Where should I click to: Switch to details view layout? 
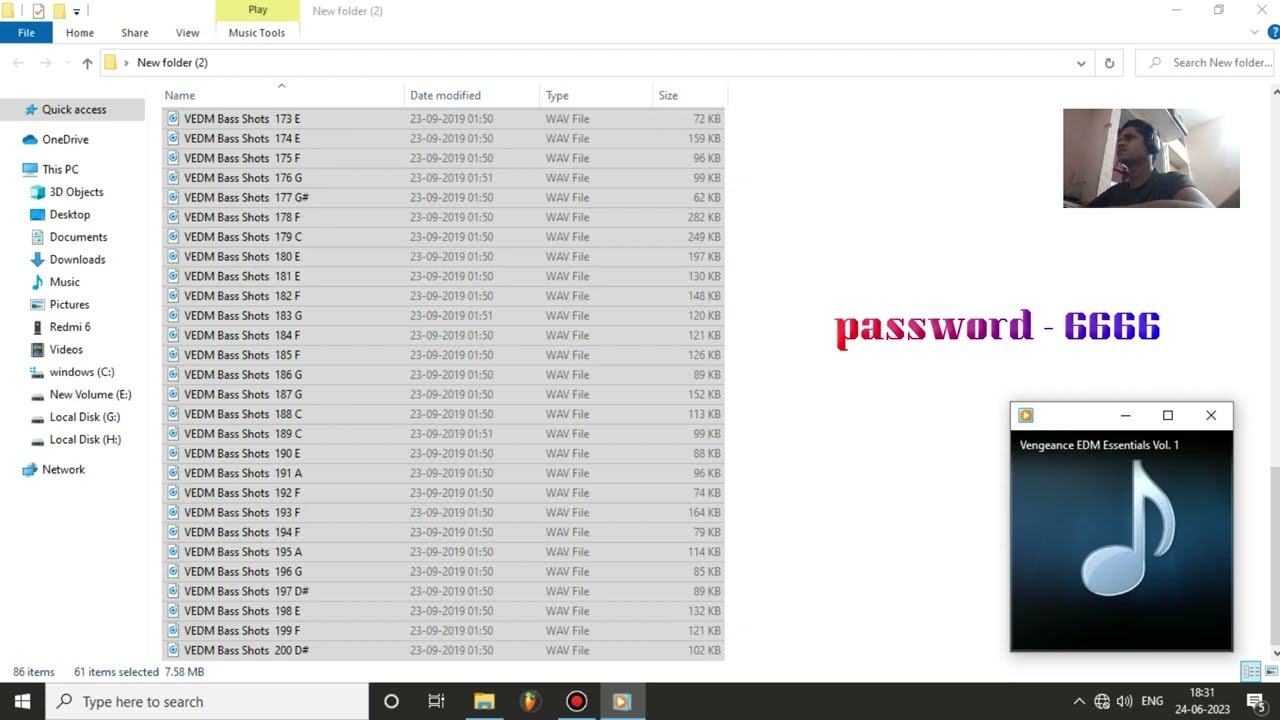(1250, 672)
